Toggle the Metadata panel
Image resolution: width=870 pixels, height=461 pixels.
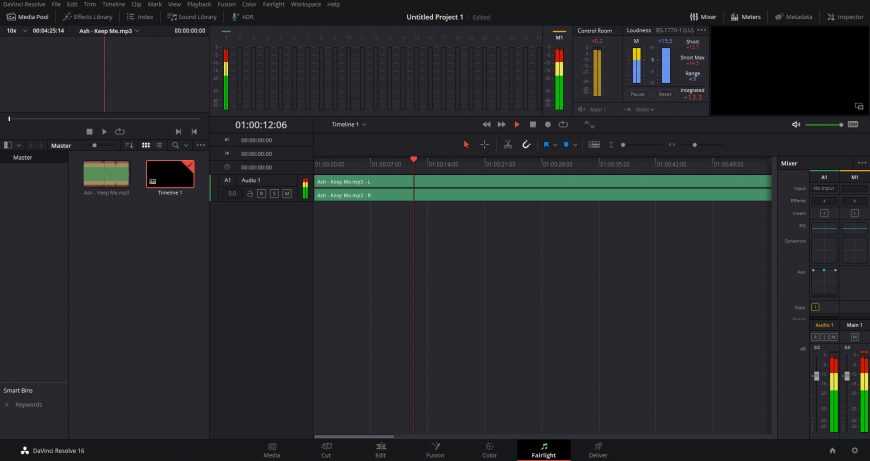[x=793, y=17]
